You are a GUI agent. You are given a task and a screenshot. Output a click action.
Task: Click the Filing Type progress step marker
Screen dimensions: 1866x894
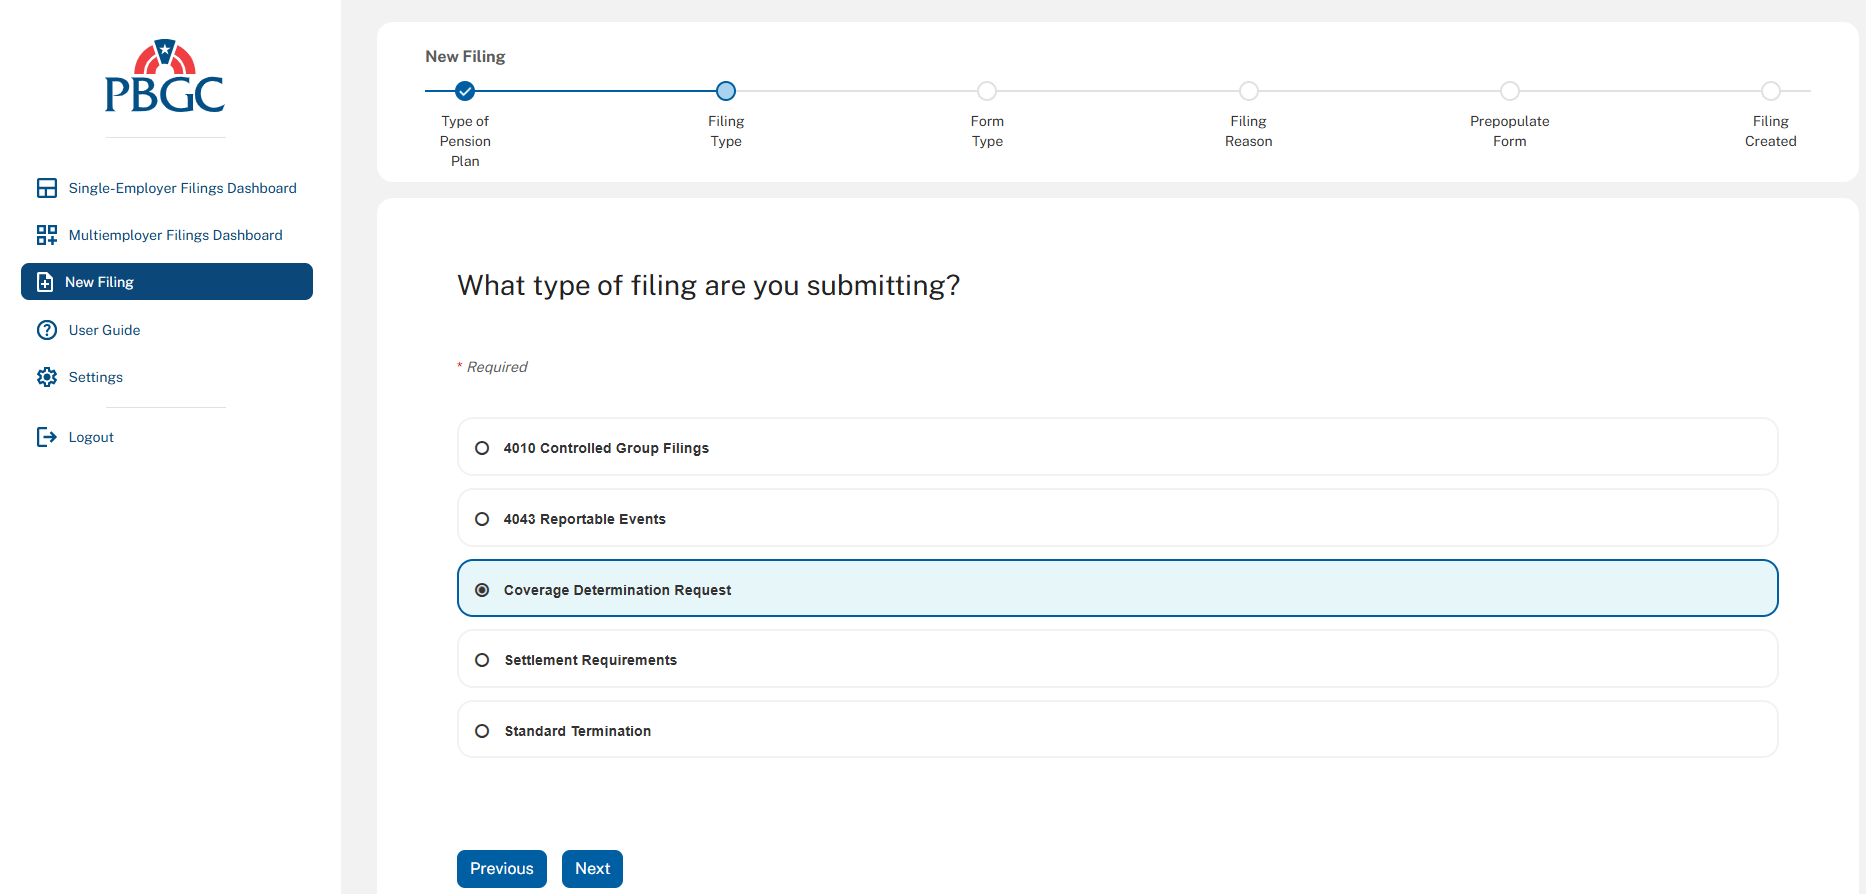click(x=726, y=91)
